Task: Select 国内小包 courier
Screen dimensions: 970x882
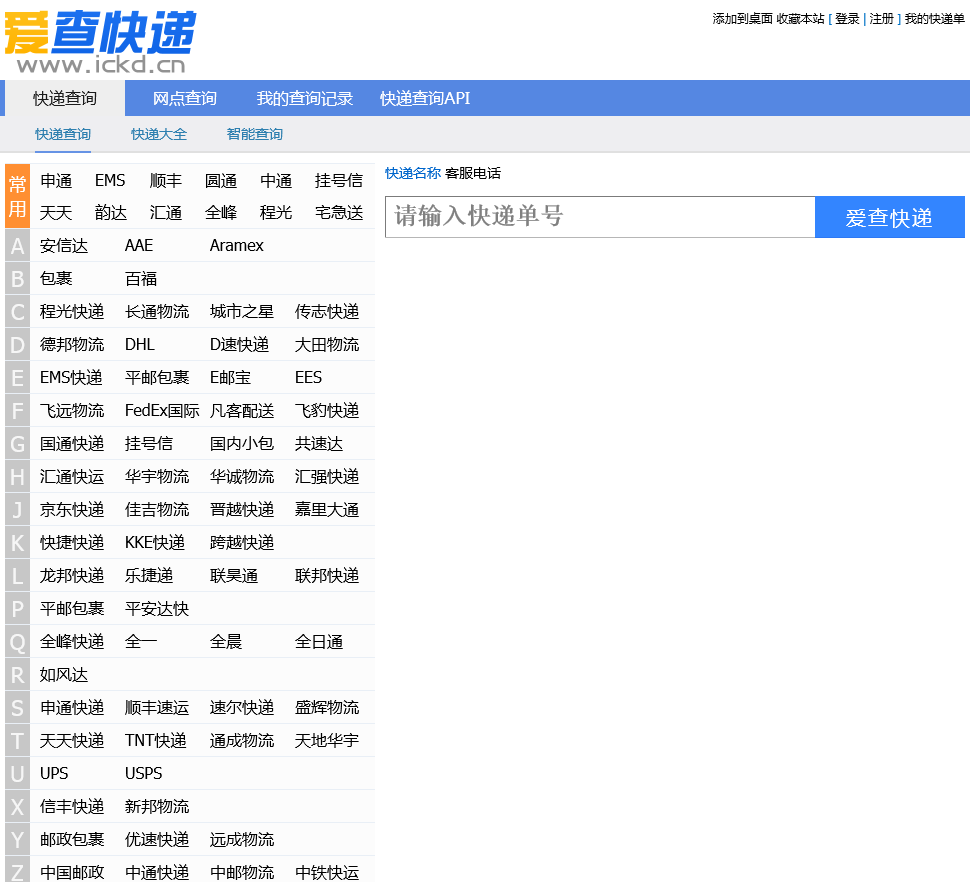Action: point(242,443)
